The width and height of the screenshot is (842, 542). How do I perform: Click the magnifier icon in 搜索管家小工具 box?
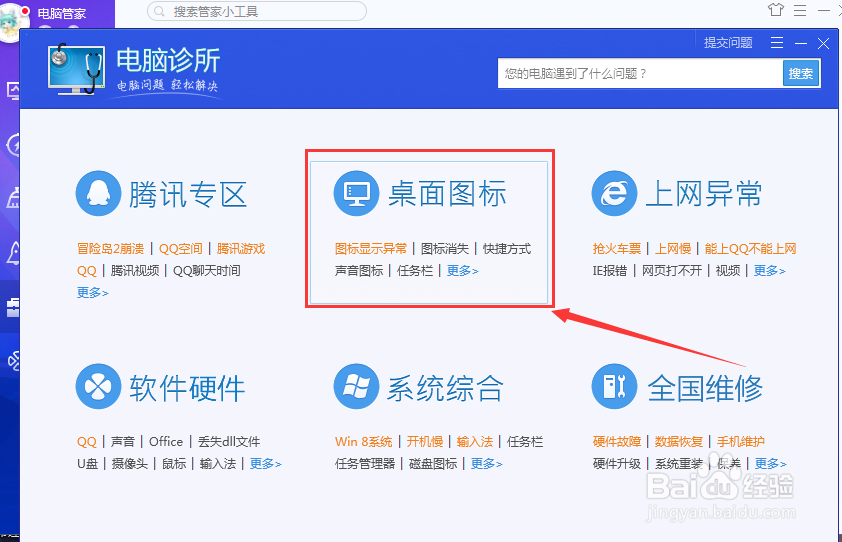click(159, 11)
